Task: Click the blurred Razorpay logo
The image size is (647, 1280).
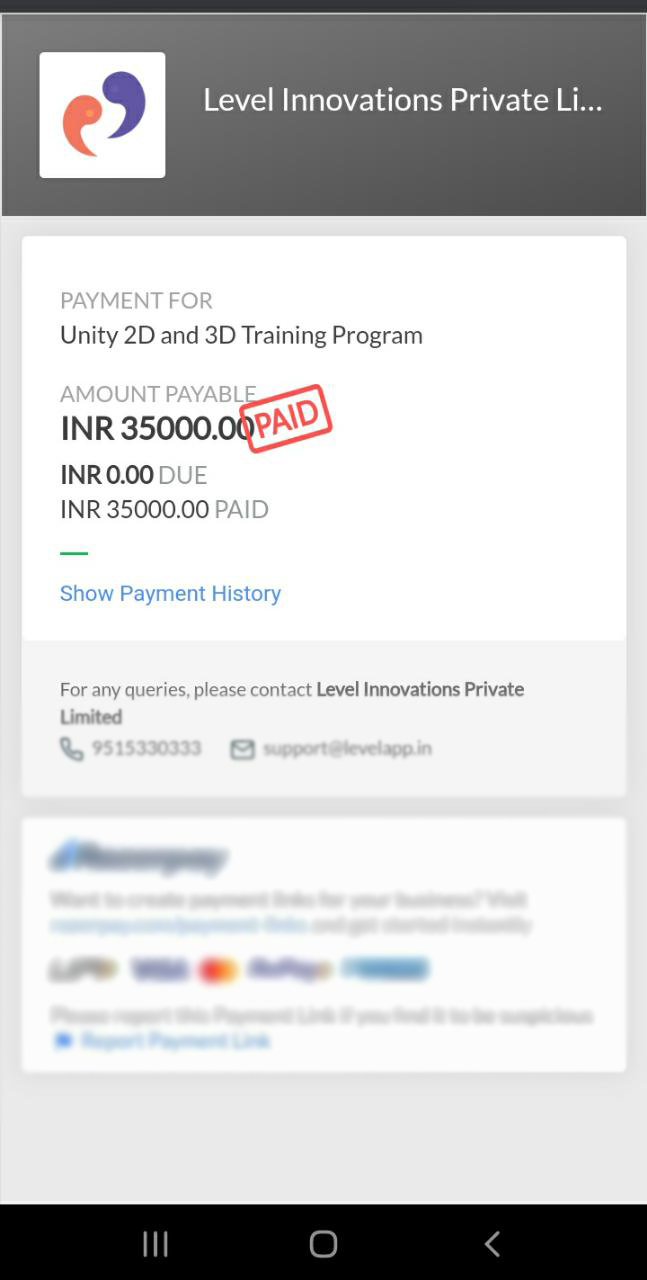Action: (x=138, y=857)
